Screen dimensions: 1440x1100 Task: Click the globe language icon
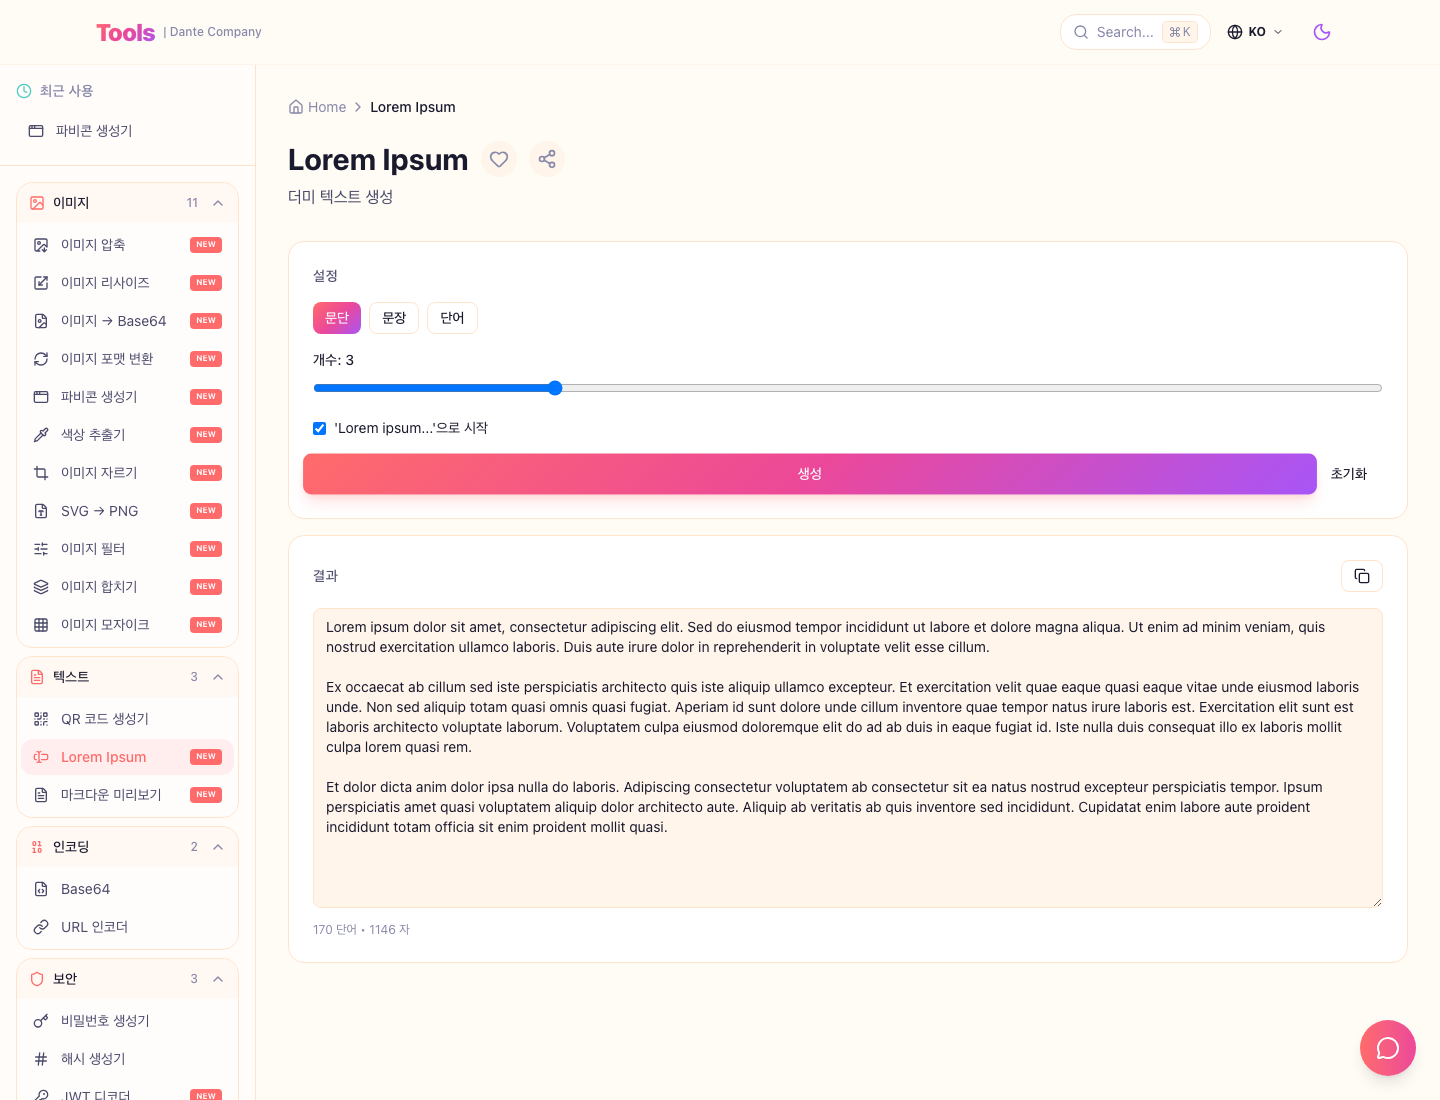(1235, 32)
